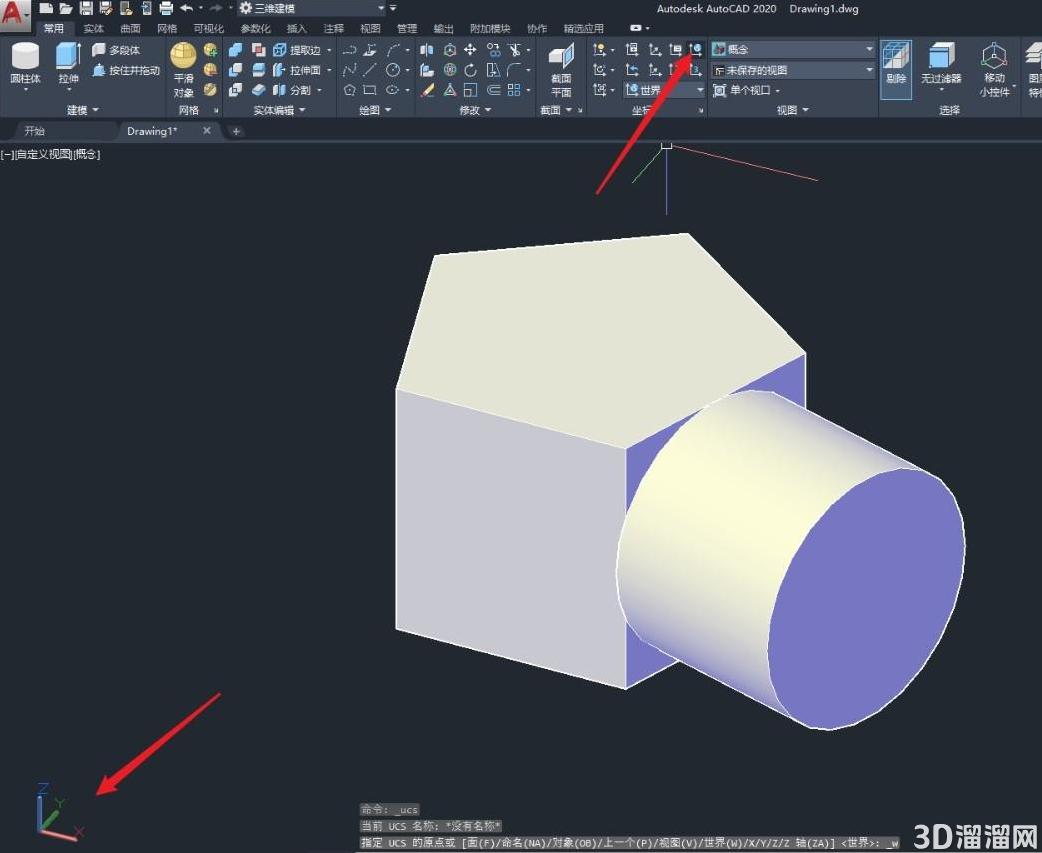Expand the 实体编辑 panel title

pyautogui.click(x=279, y=110)
